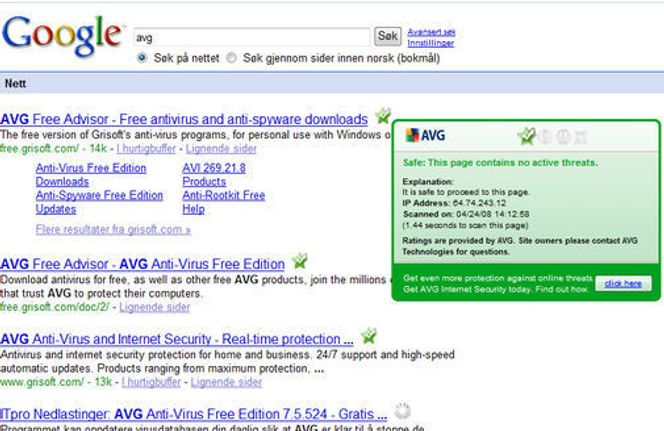
Task: Click '(1.44 seconds to scan this page)' text
Action: tap(465, 225)
